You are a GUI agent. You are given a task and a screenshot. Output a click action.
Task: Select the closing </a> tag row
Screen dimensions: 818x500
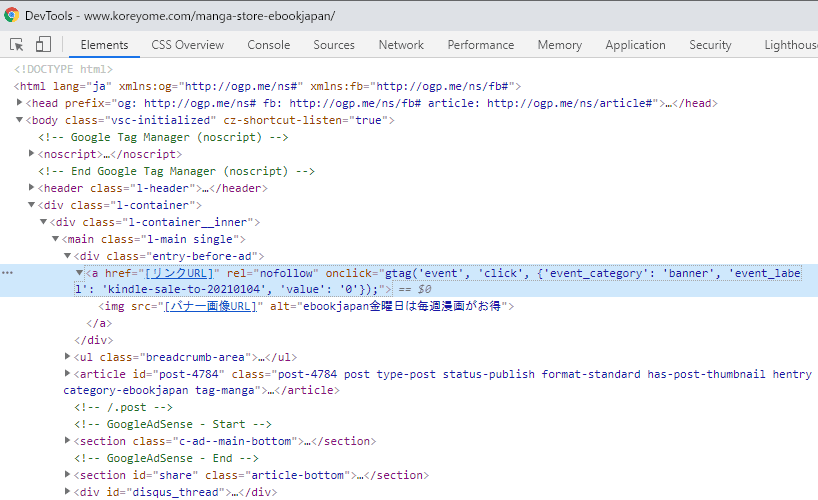99,324
